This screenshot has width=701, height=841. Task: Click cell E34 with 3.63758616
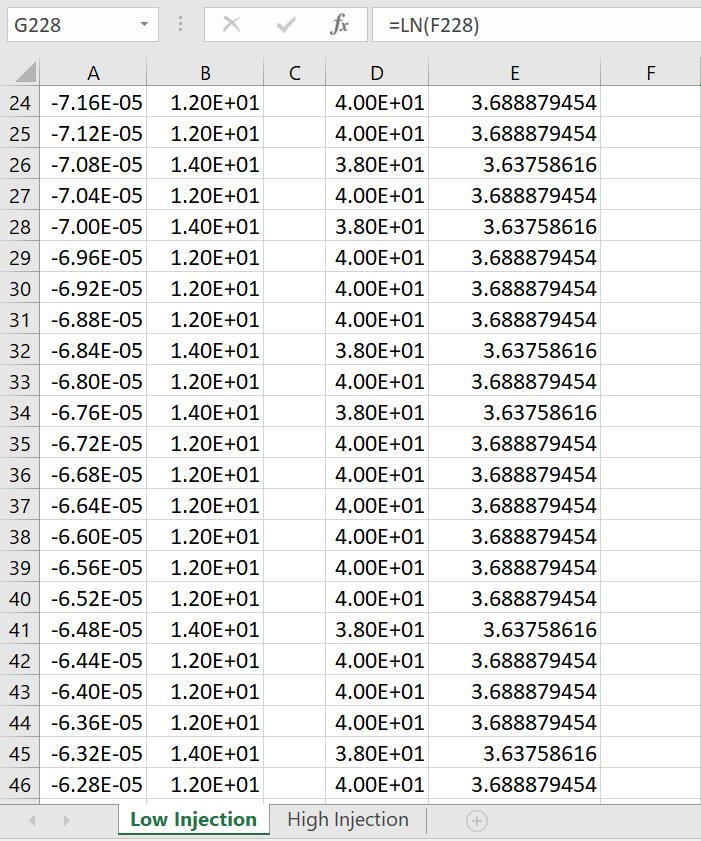pos(514,412)
